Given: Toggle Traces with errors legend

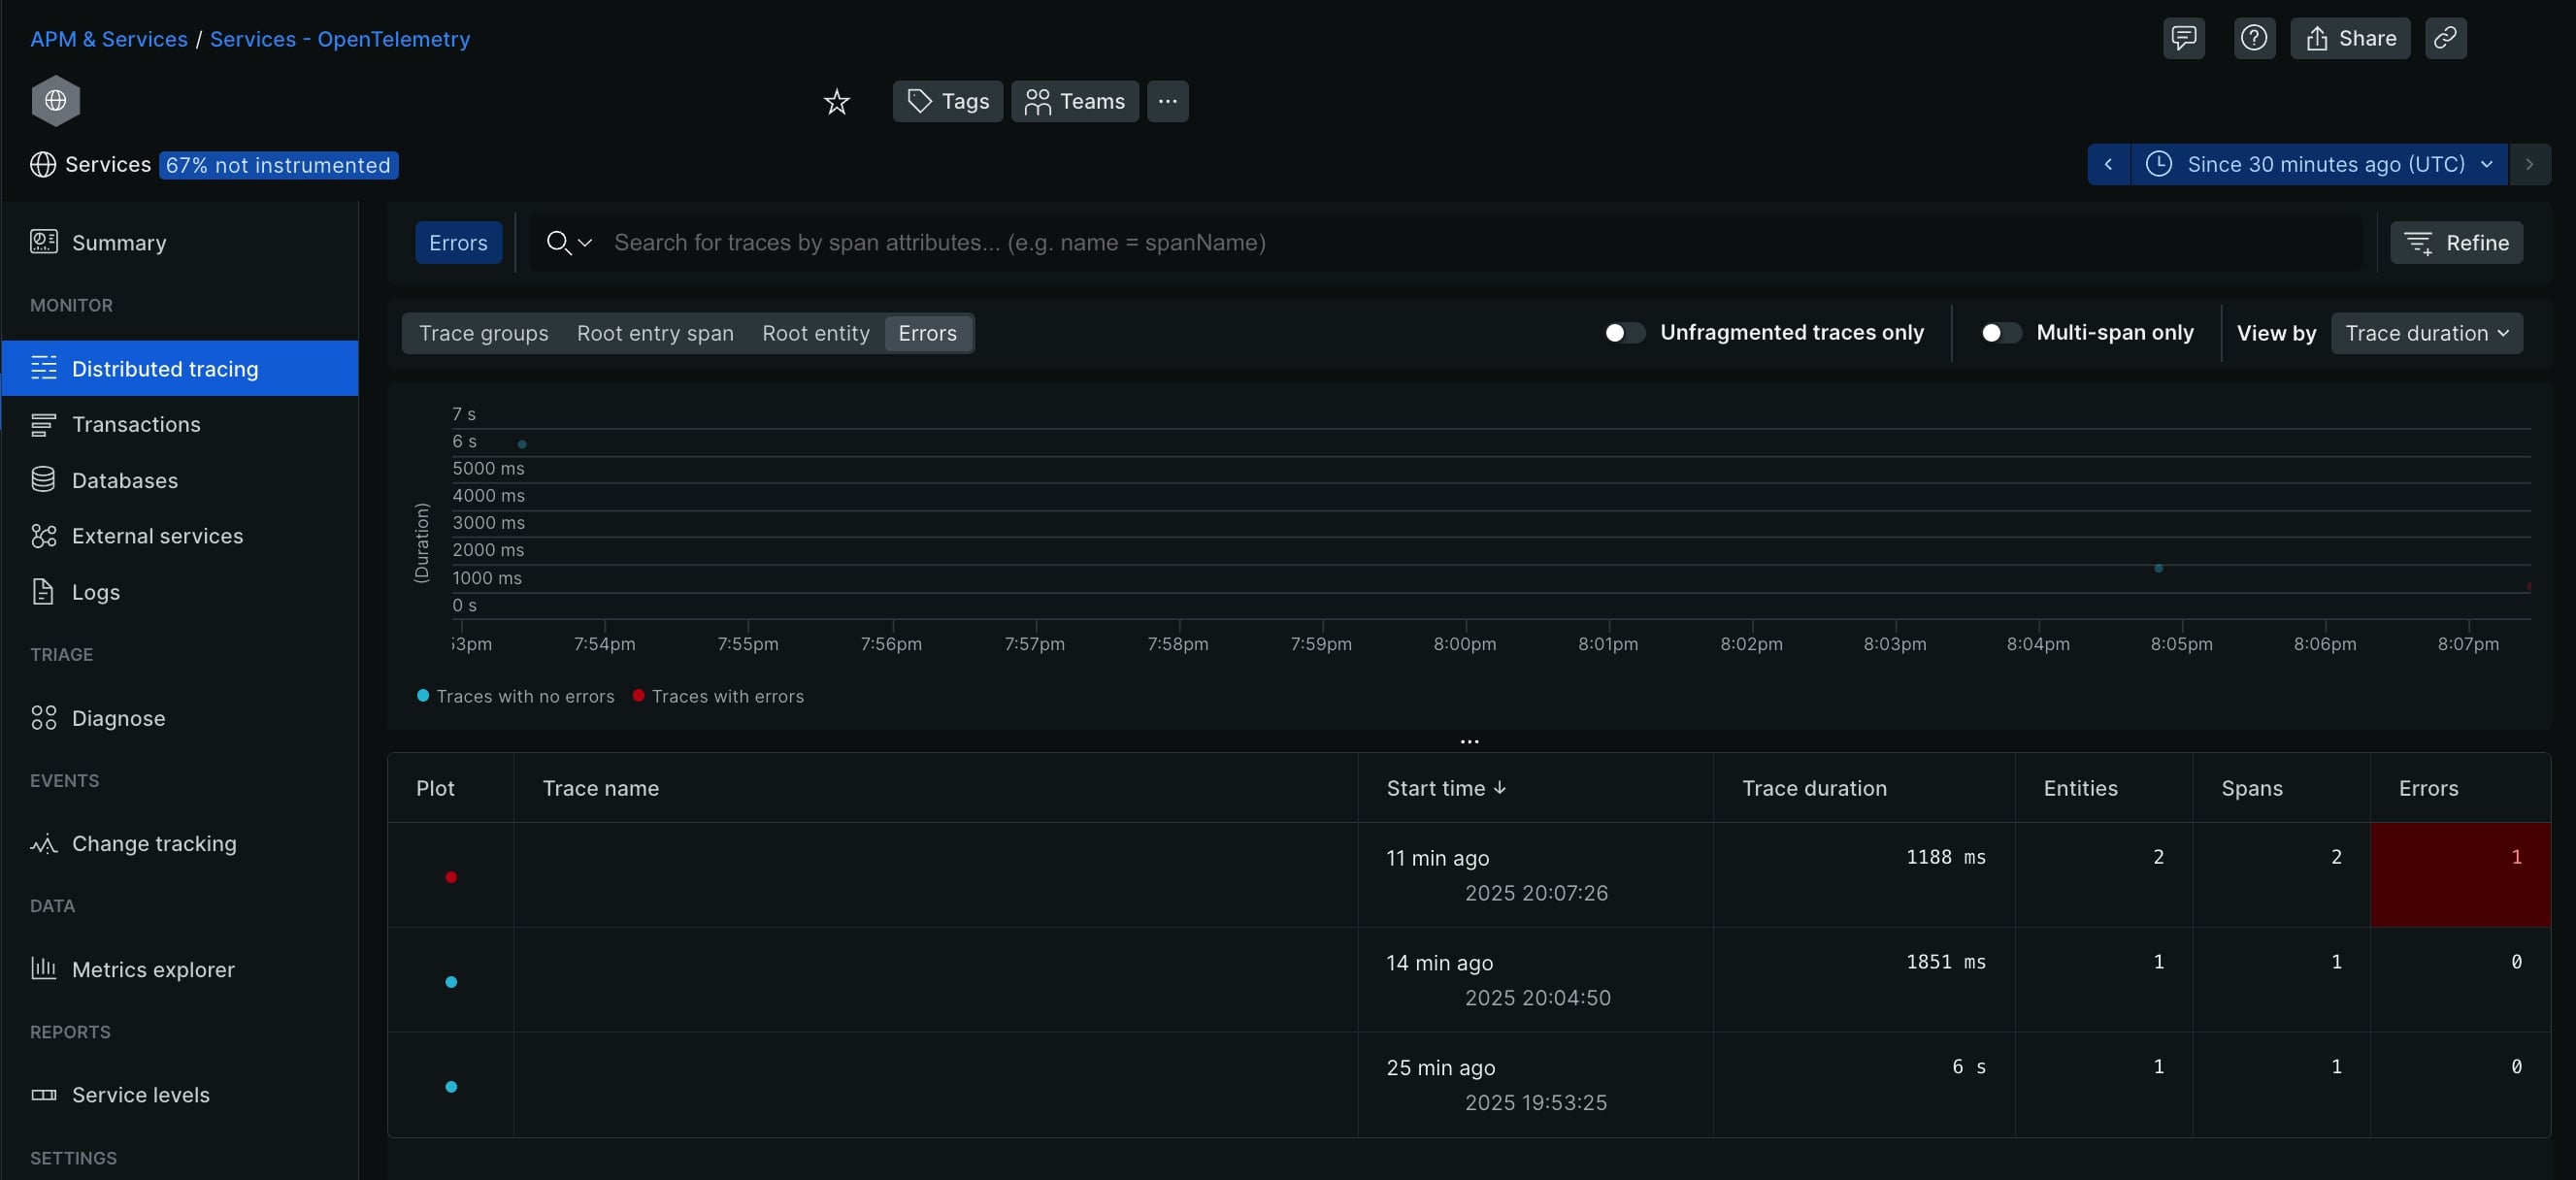Looking at the screenshot, I should click(x=718, y=696).
